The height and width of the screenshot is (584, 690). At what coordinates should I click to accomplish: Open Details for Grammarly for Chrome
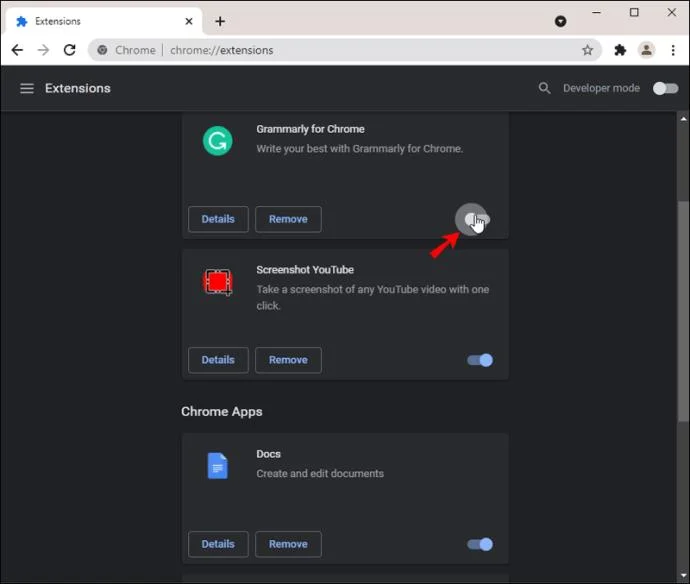coord(218,219)
